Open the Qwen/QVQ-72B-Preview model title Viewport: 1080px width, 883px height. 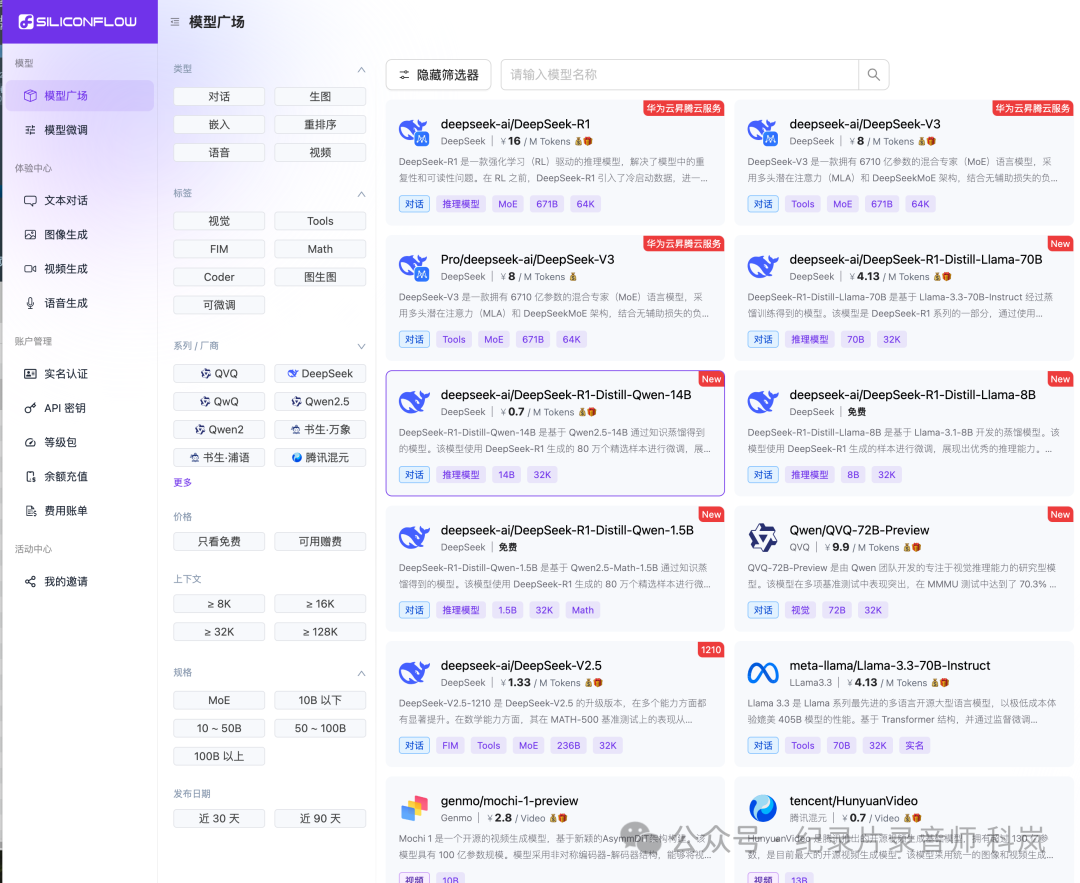[x=859, y=530]
